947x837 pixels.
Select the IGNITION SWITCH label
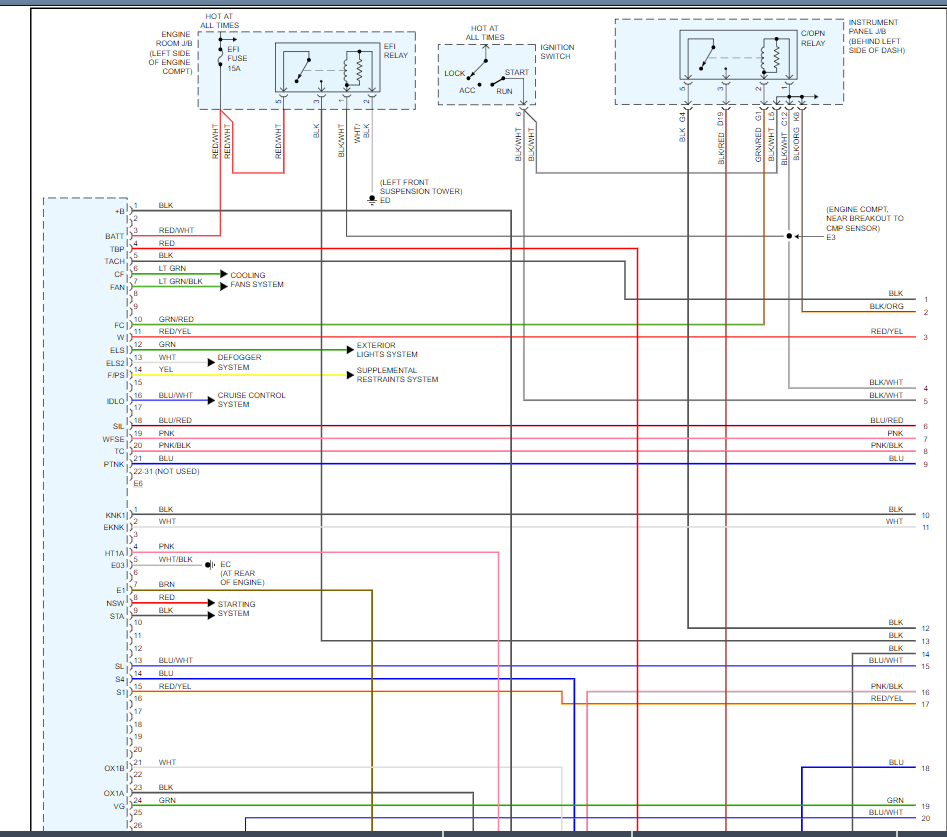[557, 51]
